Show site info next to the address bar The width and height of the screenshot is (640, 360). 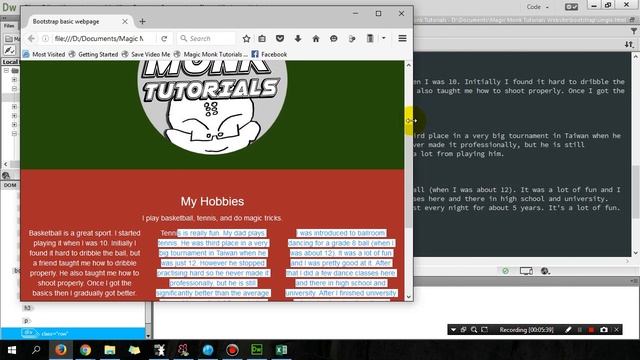tap(45, 38)
